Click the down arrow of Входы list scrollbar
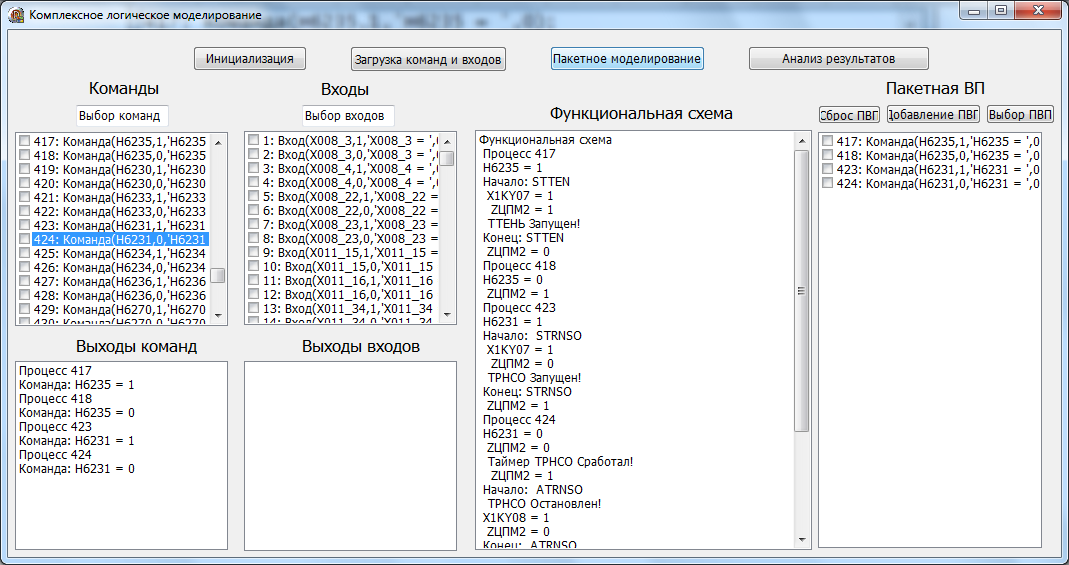1069x565 pixels. 447,314
